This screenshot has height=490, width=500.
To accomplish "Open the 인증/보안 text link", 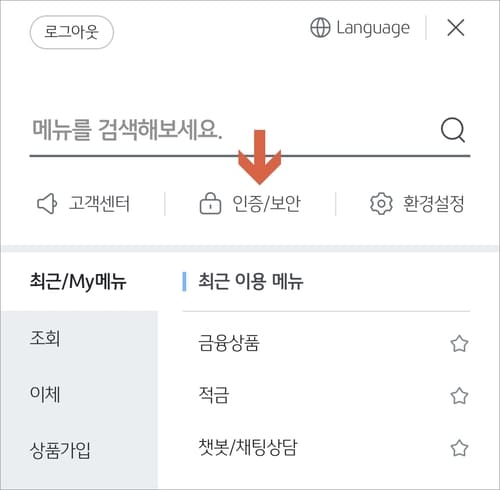I will coord(266,204).
